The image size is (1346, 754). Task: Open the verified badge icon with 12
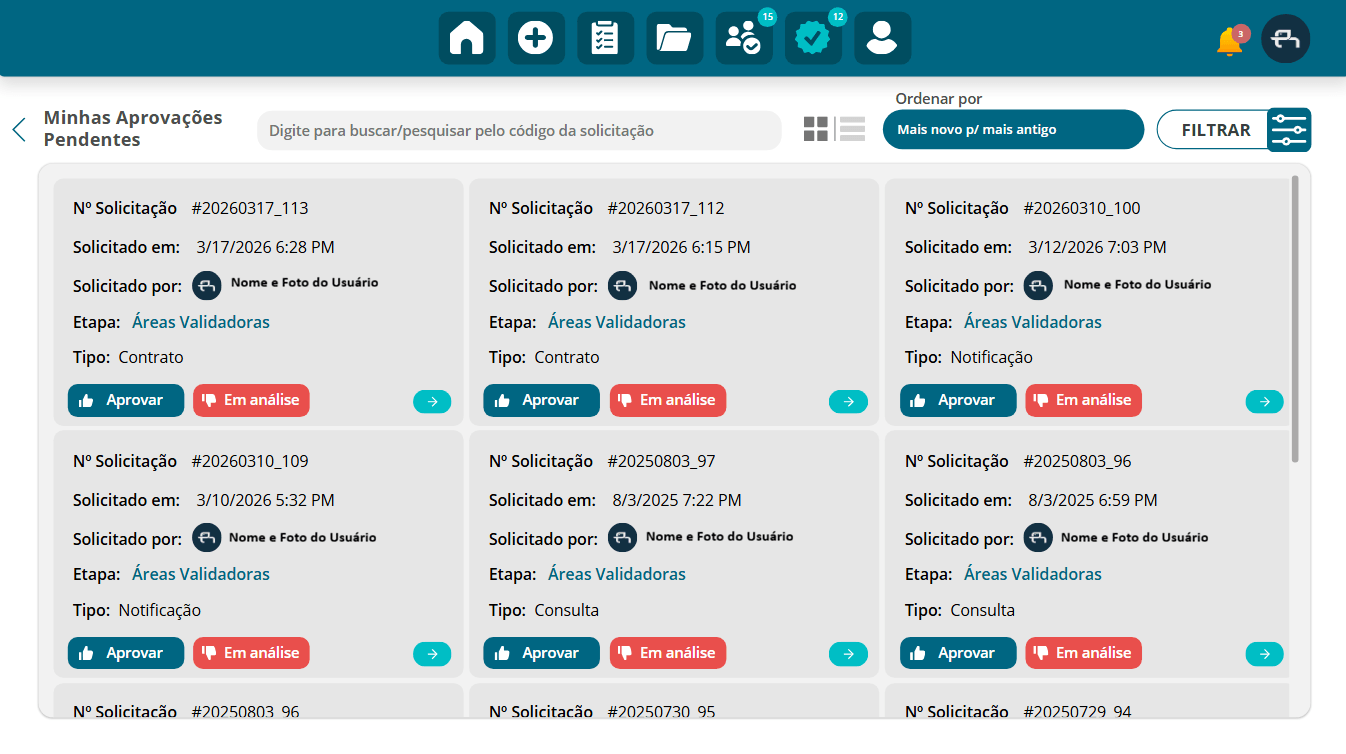pyautogui.click(x=813, y=38)
